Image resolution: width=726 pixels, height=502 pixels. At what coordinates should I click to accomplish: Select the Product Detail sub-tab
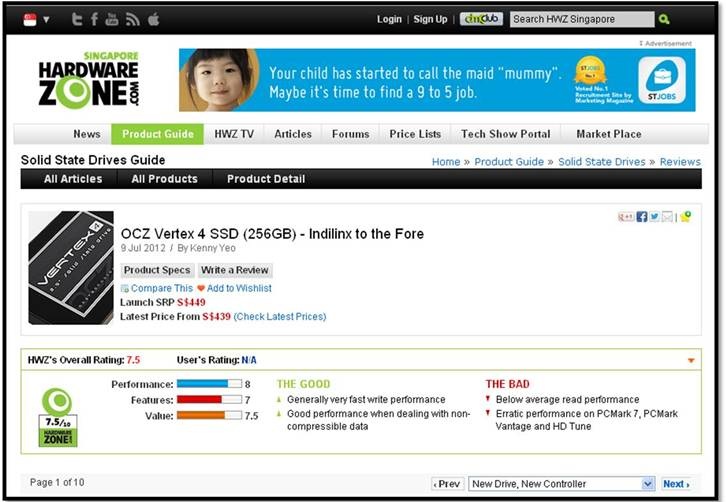coord(266,179)
